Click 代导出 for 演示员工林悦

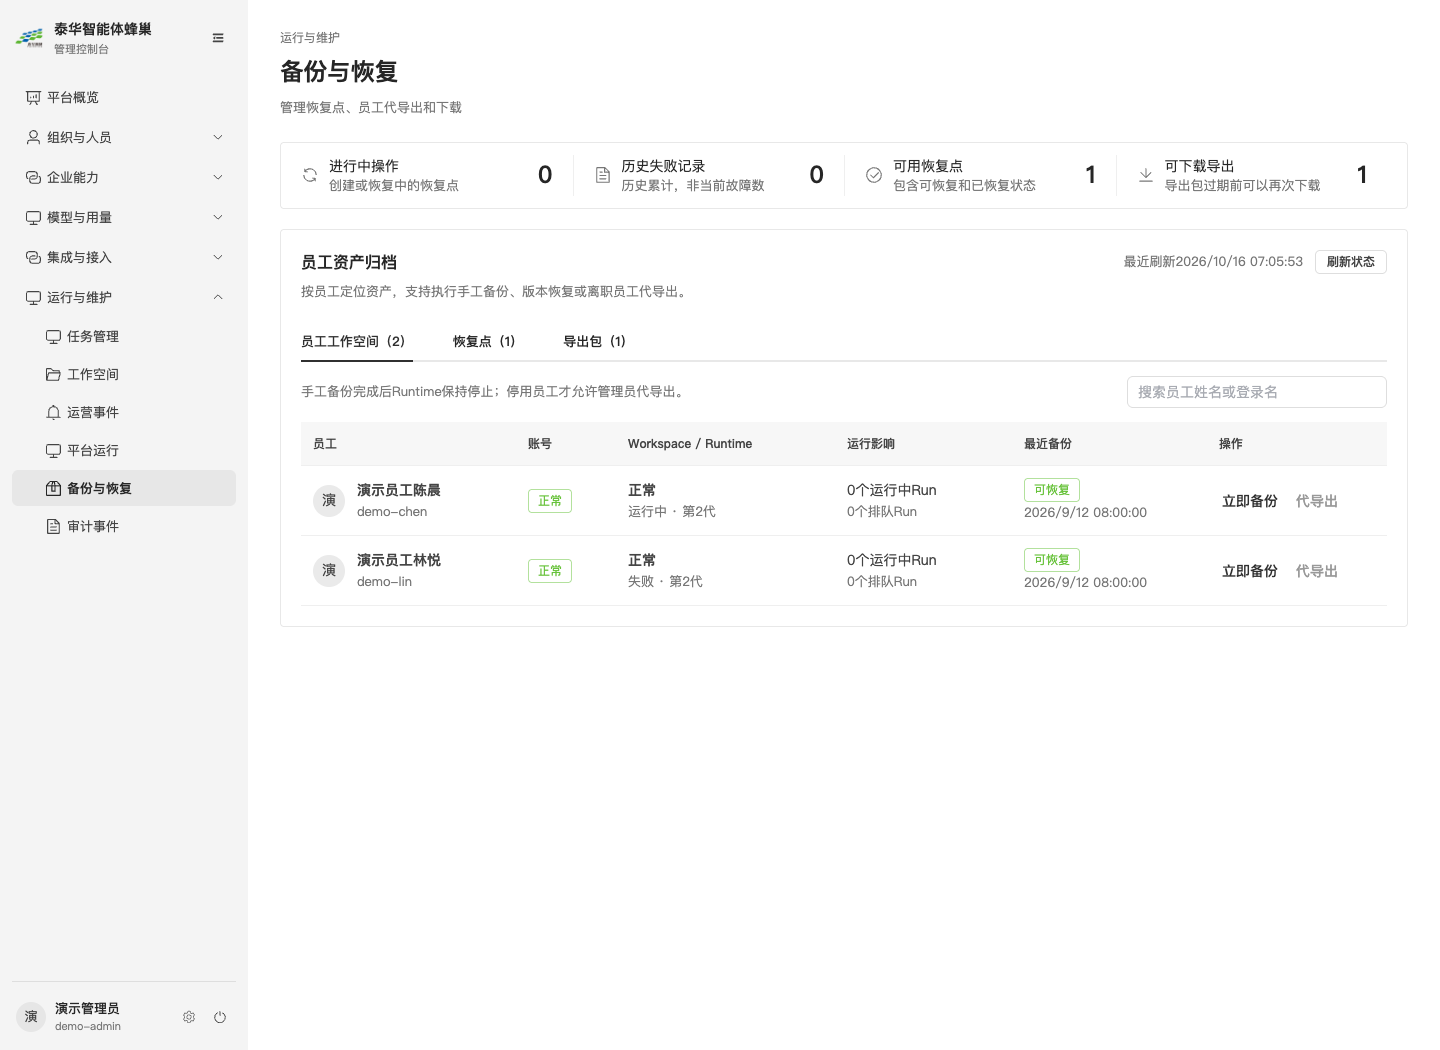click(x=1317, y=571)
